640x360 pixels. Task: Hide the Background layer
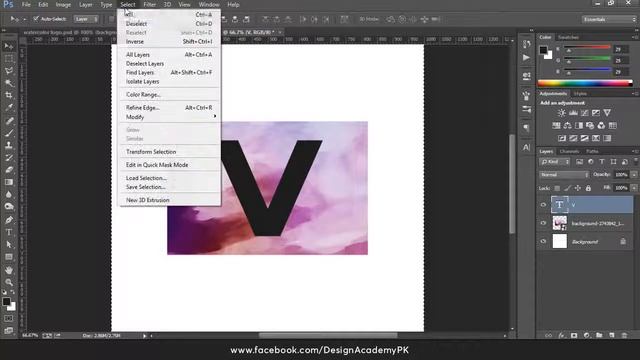543,241
